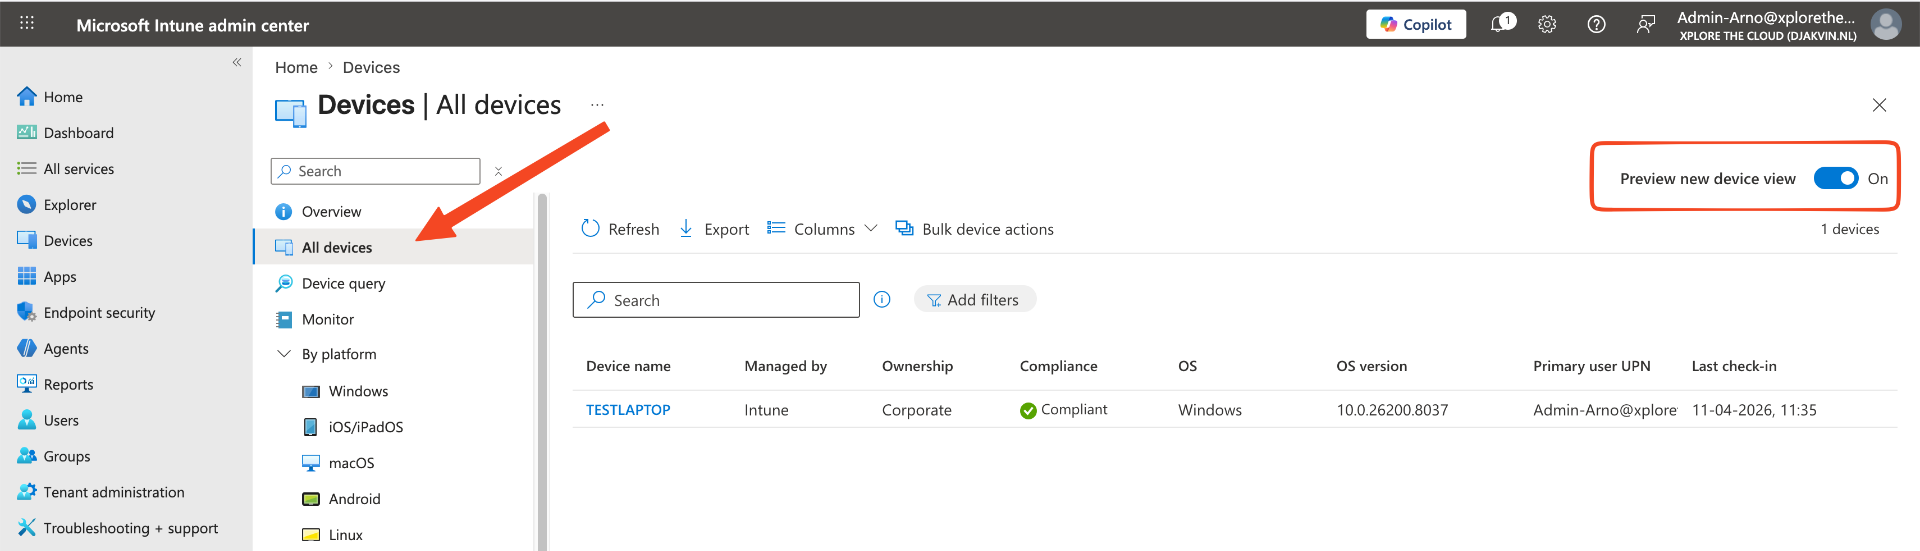Collapse the submenu panel with the X icon
Screen dimensions: 1920x551
pyautogui.click(x=498, y=171)
